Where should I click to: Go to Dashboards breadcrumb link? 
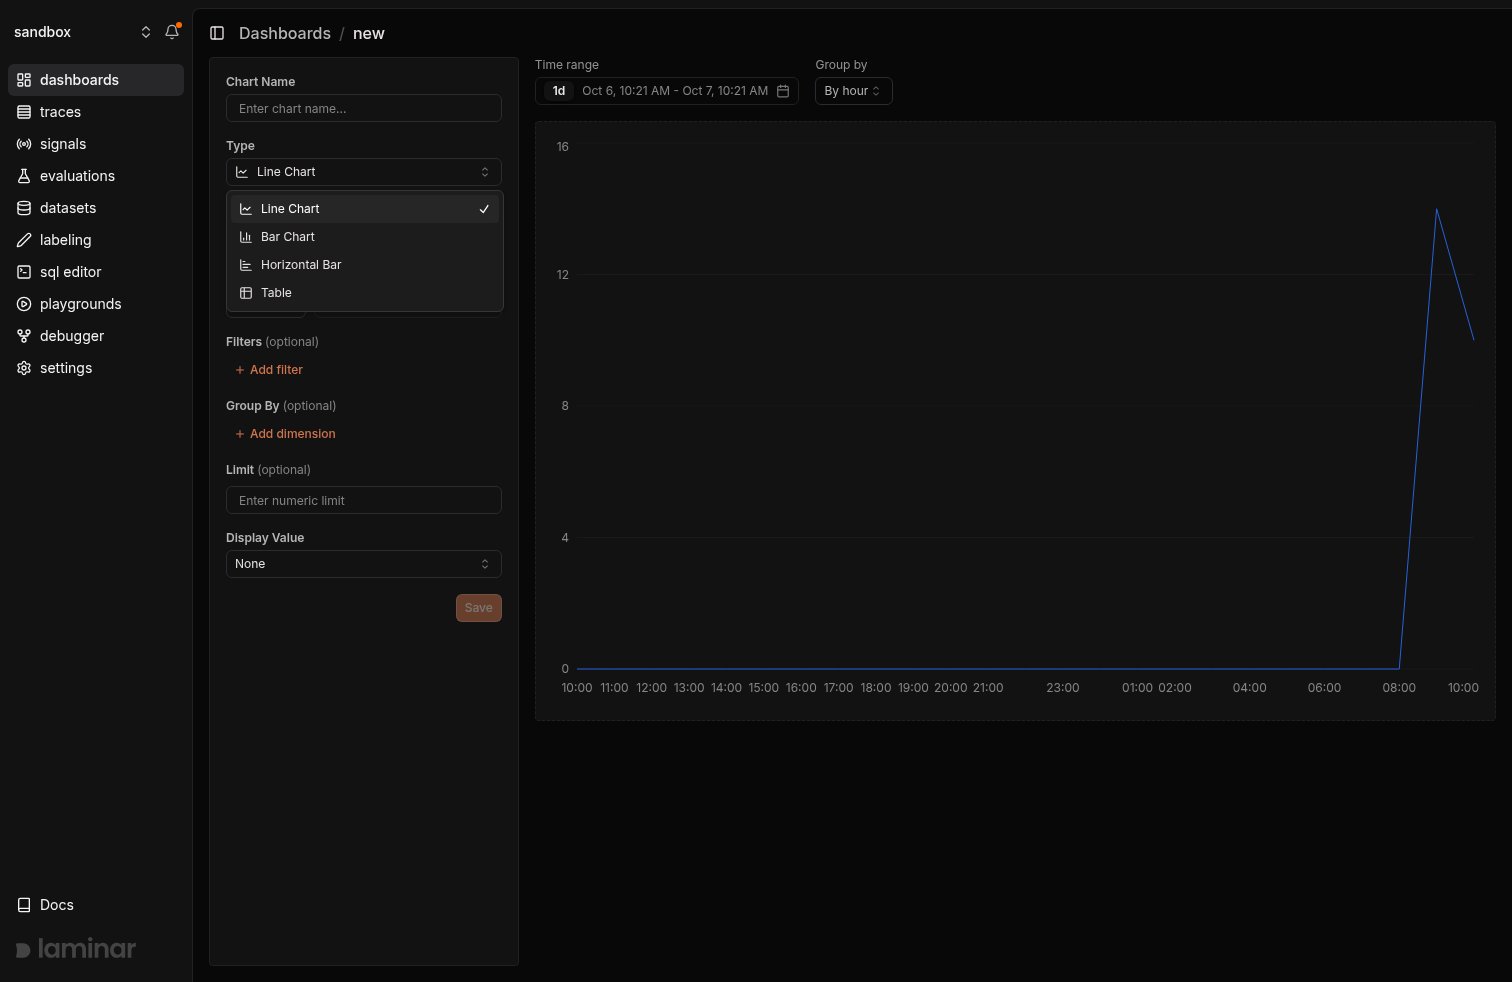[285, 33]
